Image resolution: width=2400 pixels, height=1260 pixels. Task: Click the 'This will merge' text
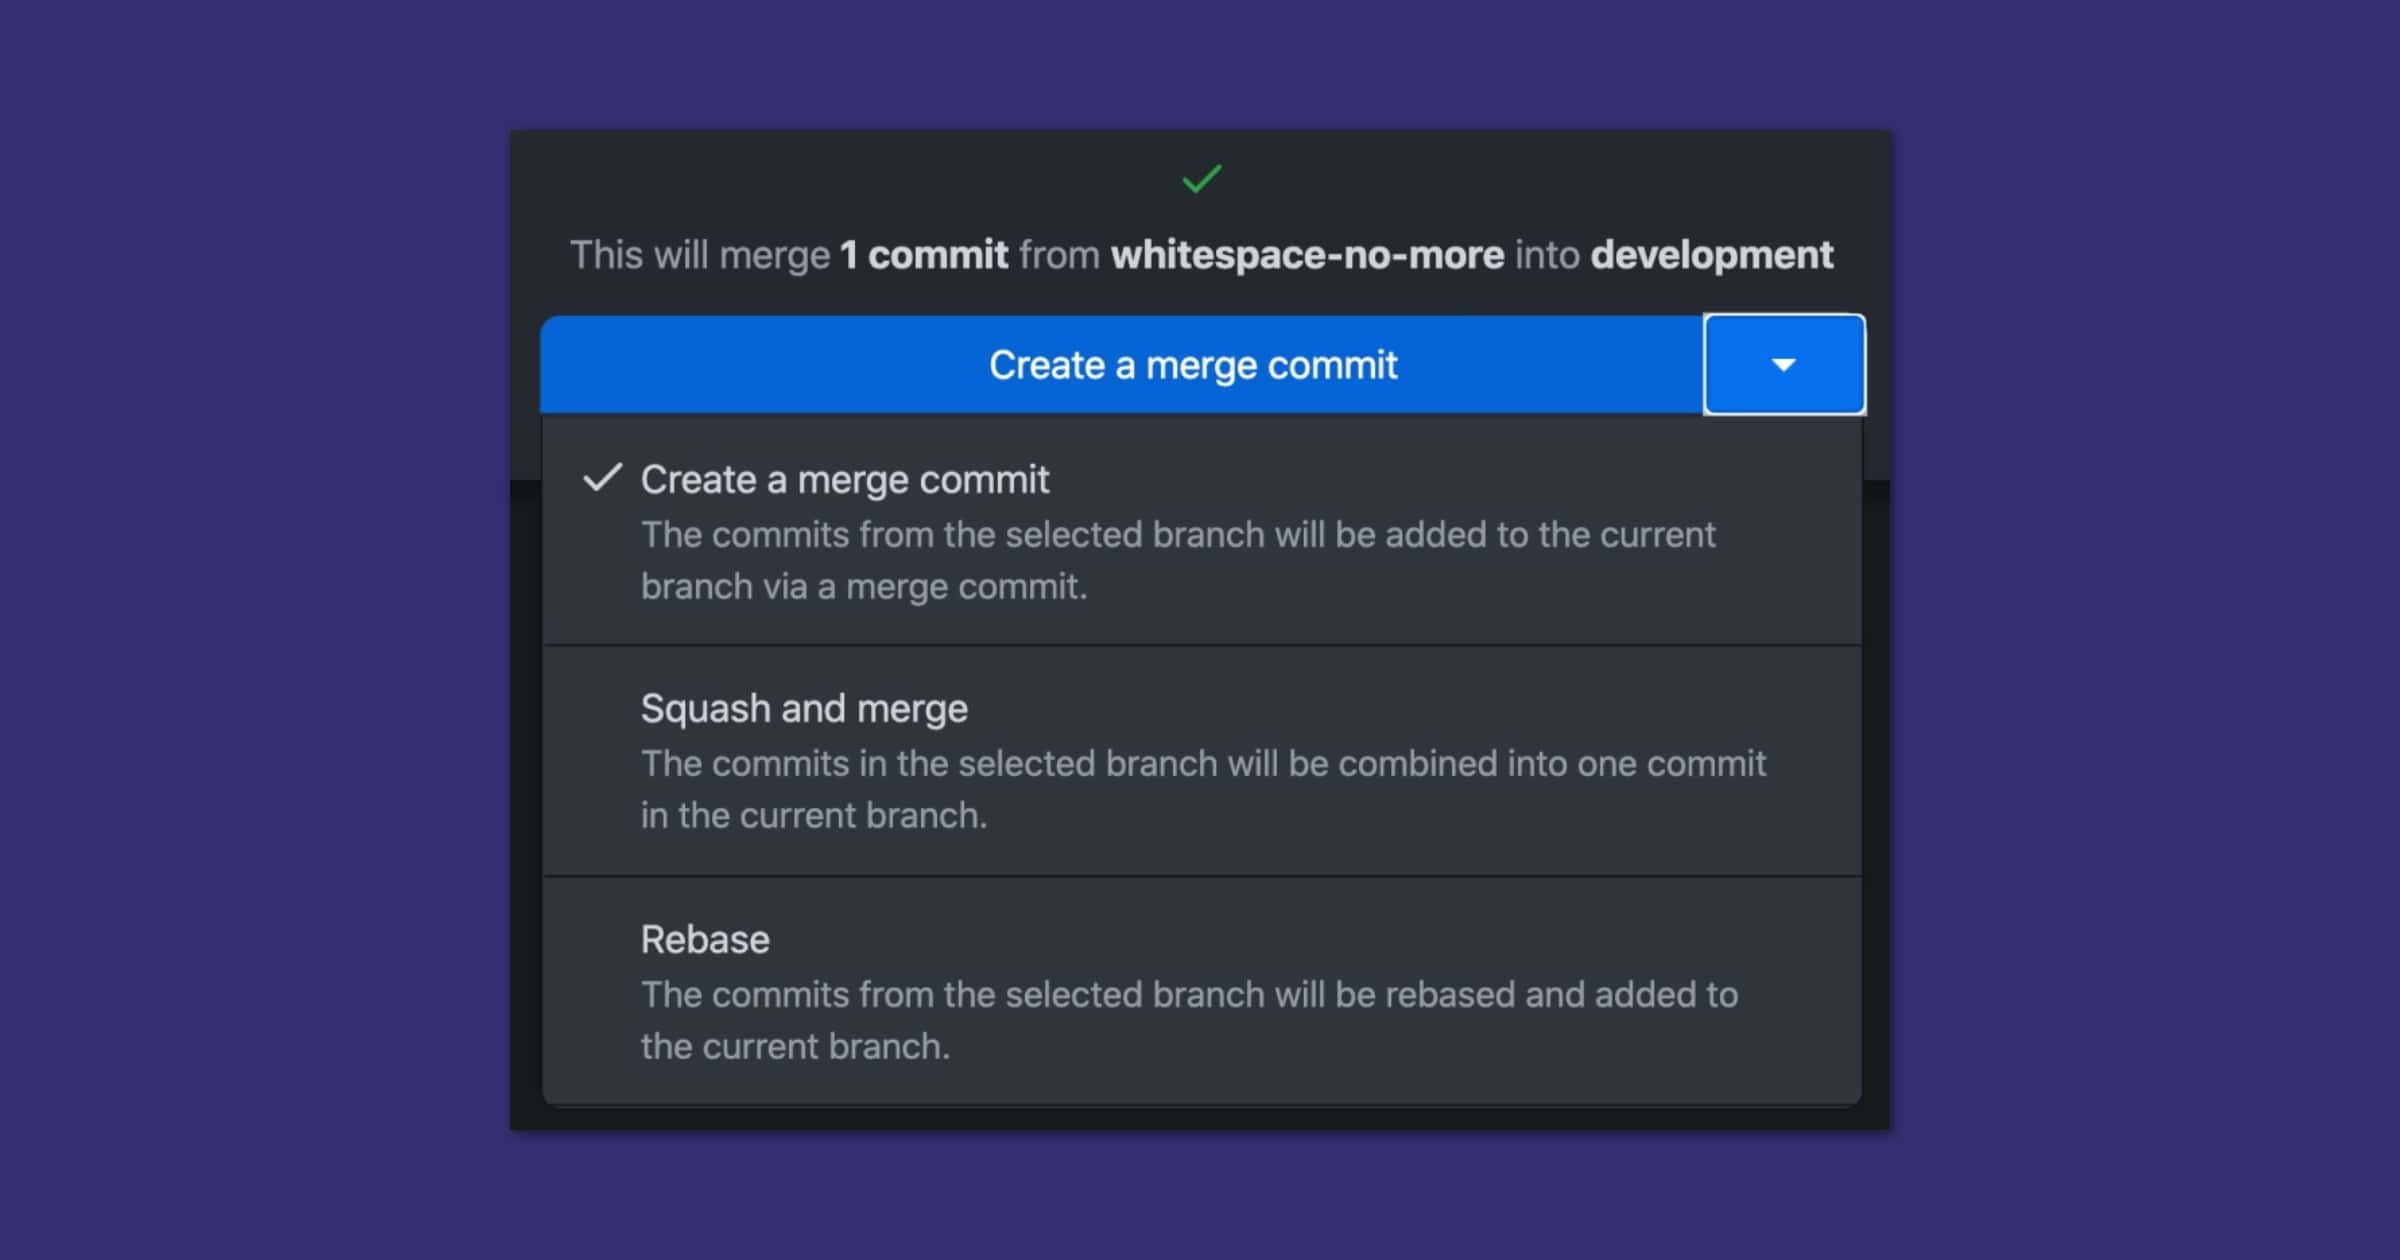coord(699,255)
